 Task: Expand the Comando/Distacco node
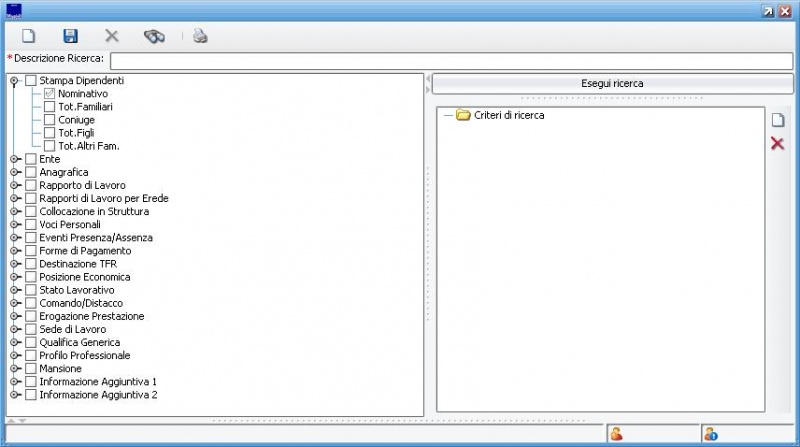pos(14,303)
